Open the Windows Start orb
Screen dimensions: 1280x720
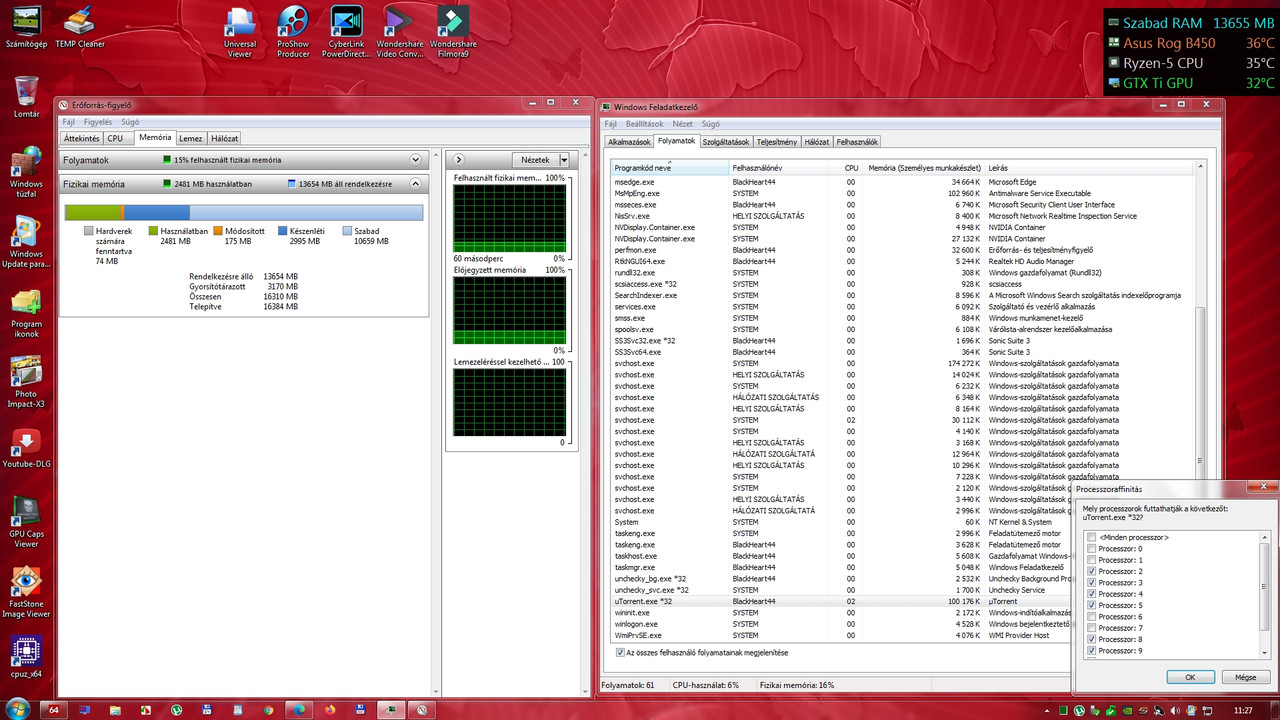19,709
